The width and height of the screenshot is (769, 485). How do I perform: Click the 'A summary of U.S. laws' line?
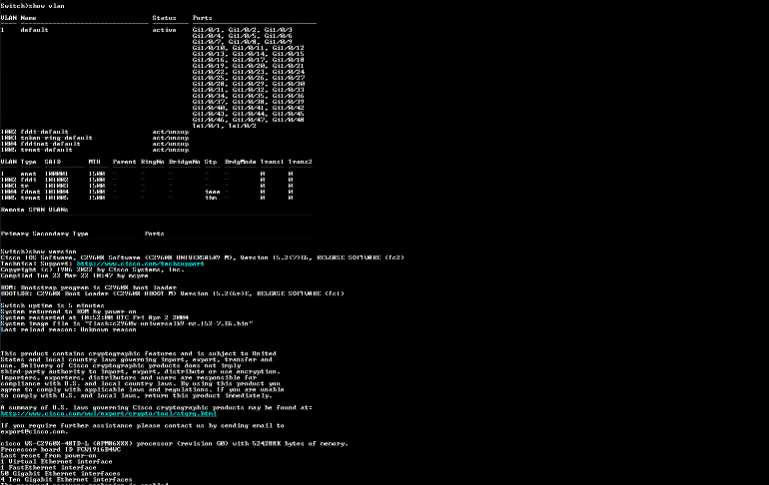156,408
